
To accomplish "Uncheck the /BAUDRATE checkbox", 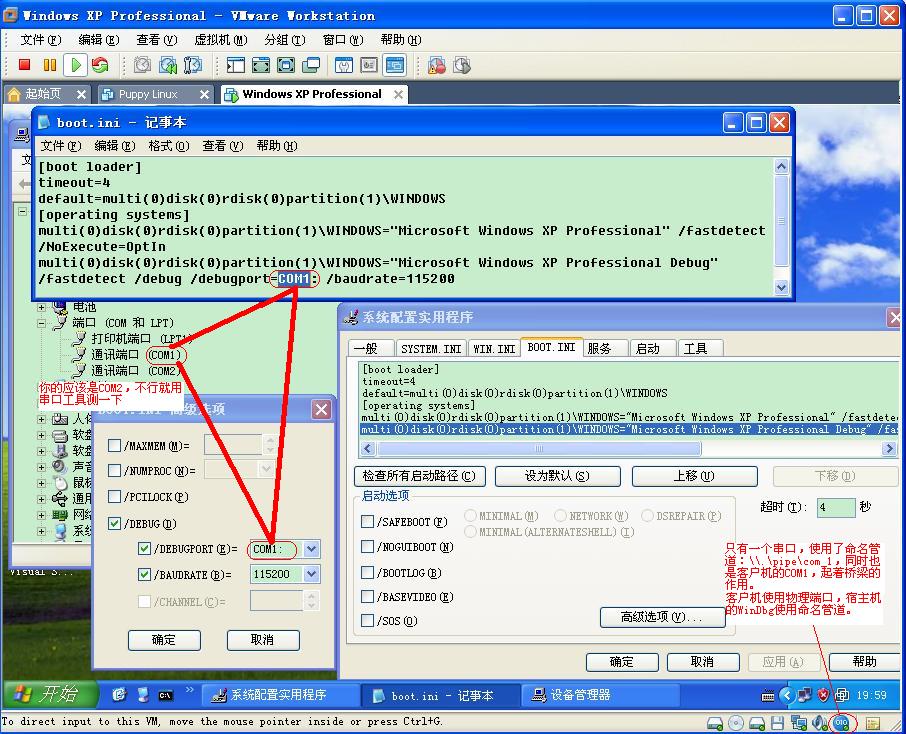I will click(x=144, y=574).
